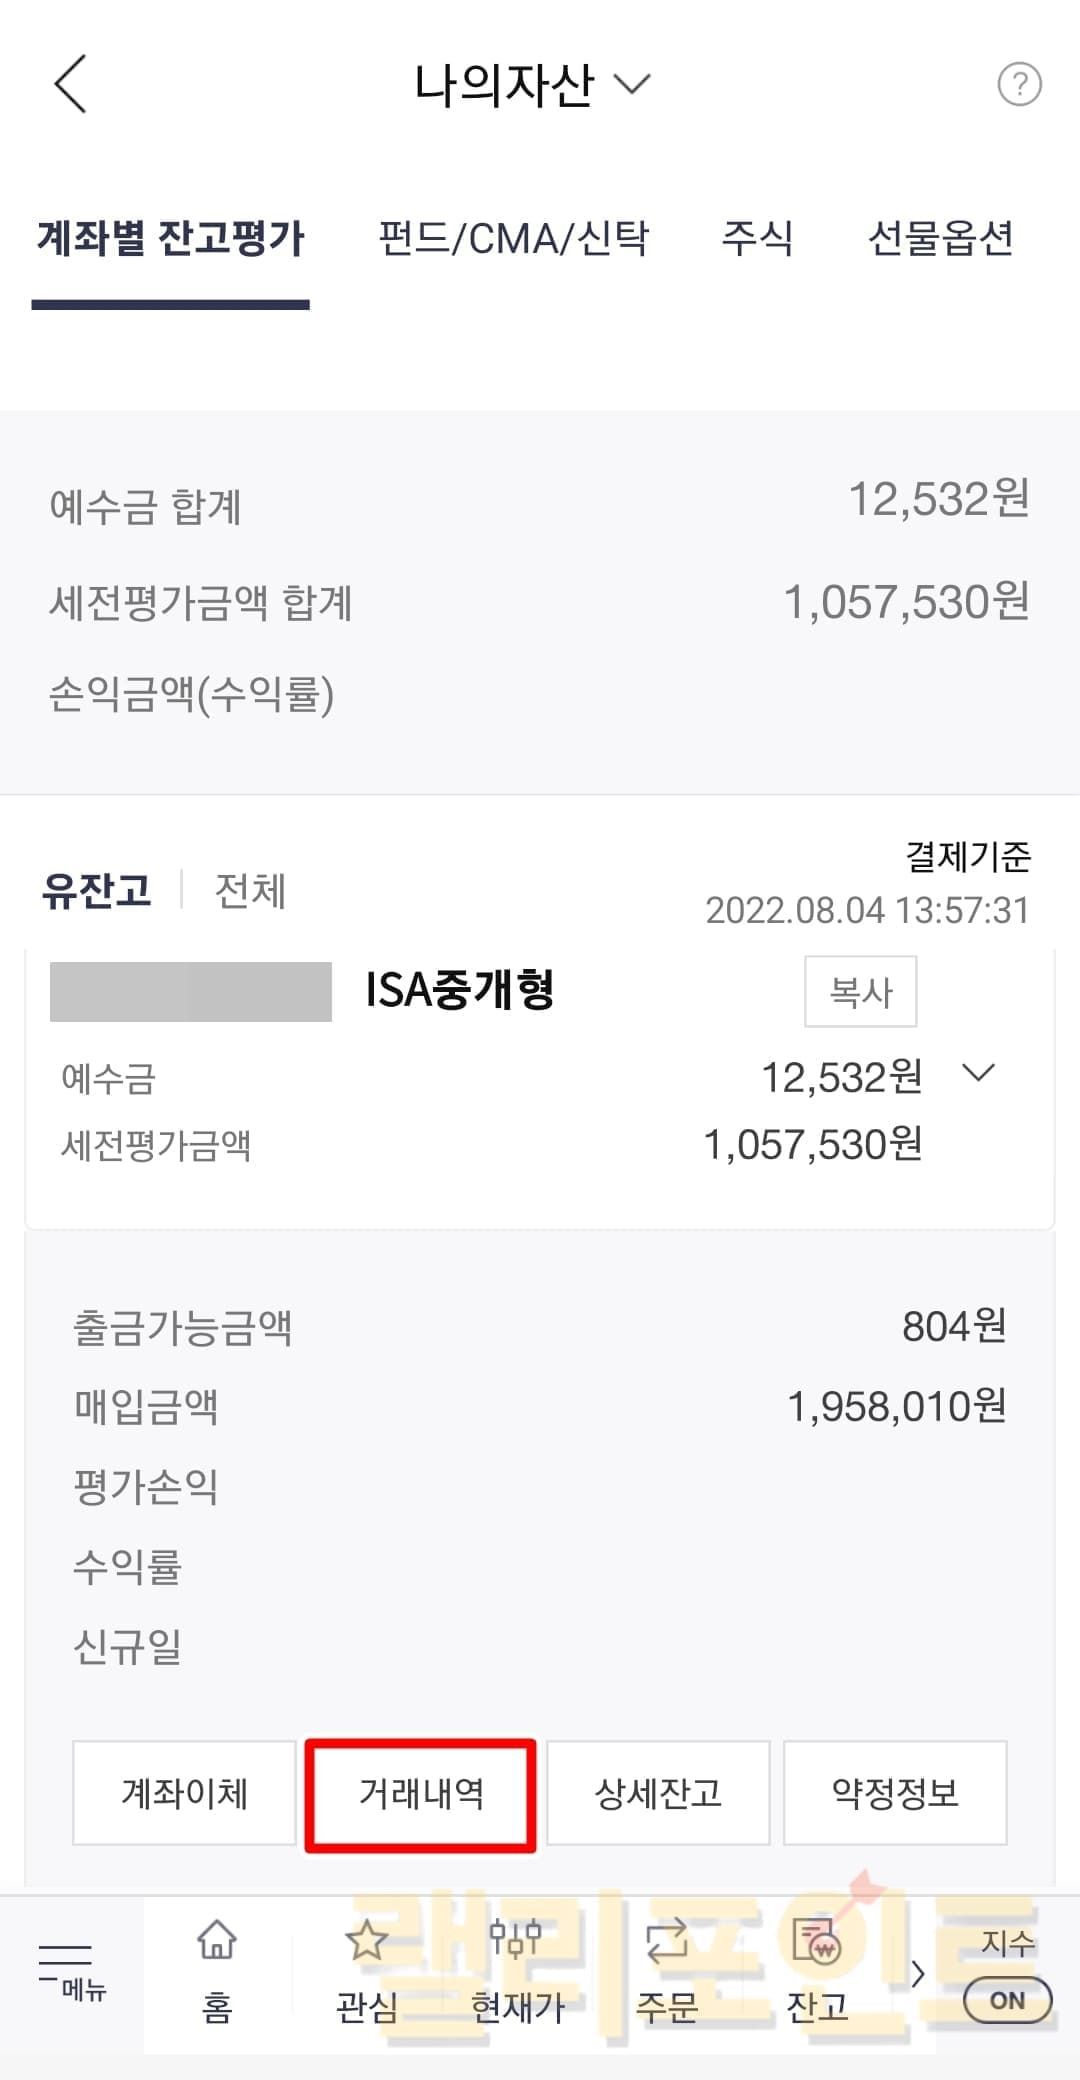1080x2080 pixels.
Task: Tap the back arrow icon
Action: [x=71, y=84]
